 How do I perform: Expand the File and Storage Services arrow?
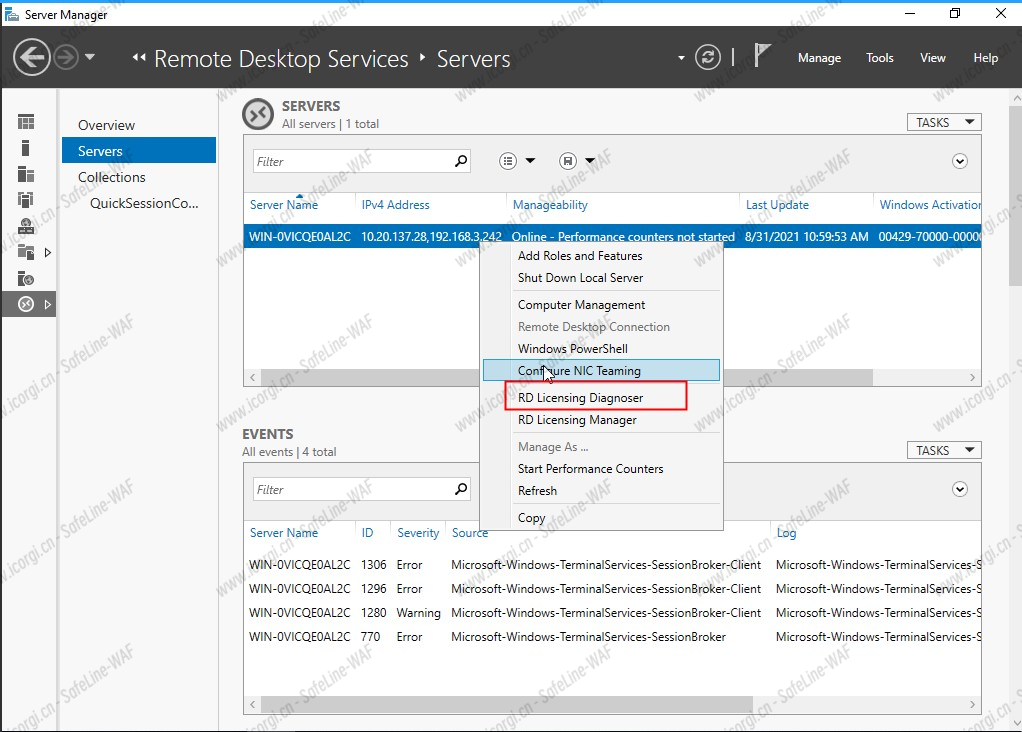(x=48, y=252)
